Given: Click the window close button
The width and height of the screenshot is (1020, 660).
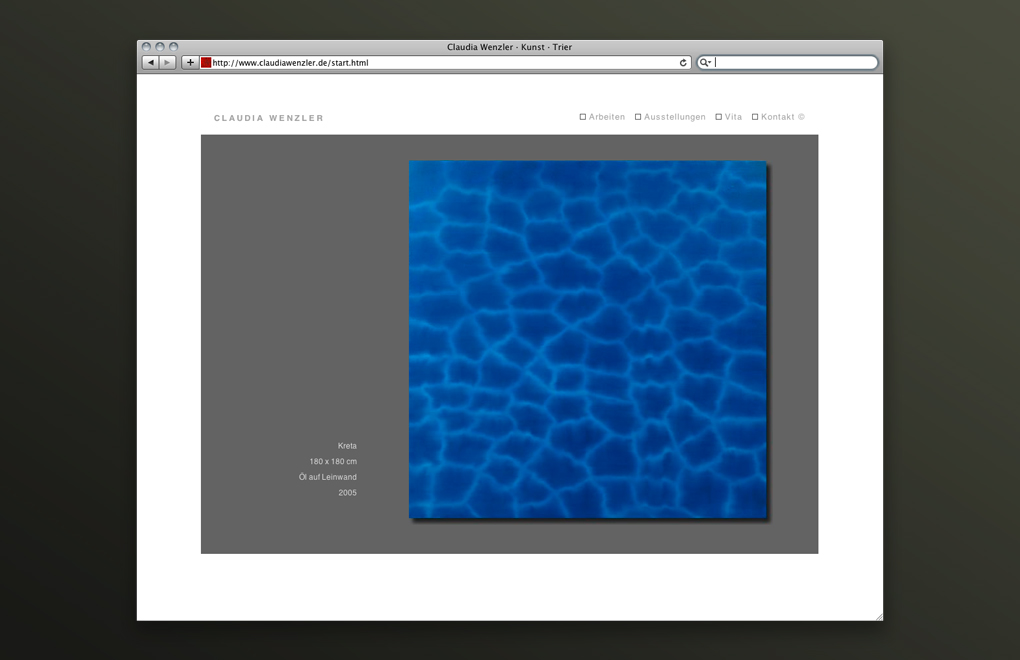Looking at the screenshot, I should [x=147, y=47].
